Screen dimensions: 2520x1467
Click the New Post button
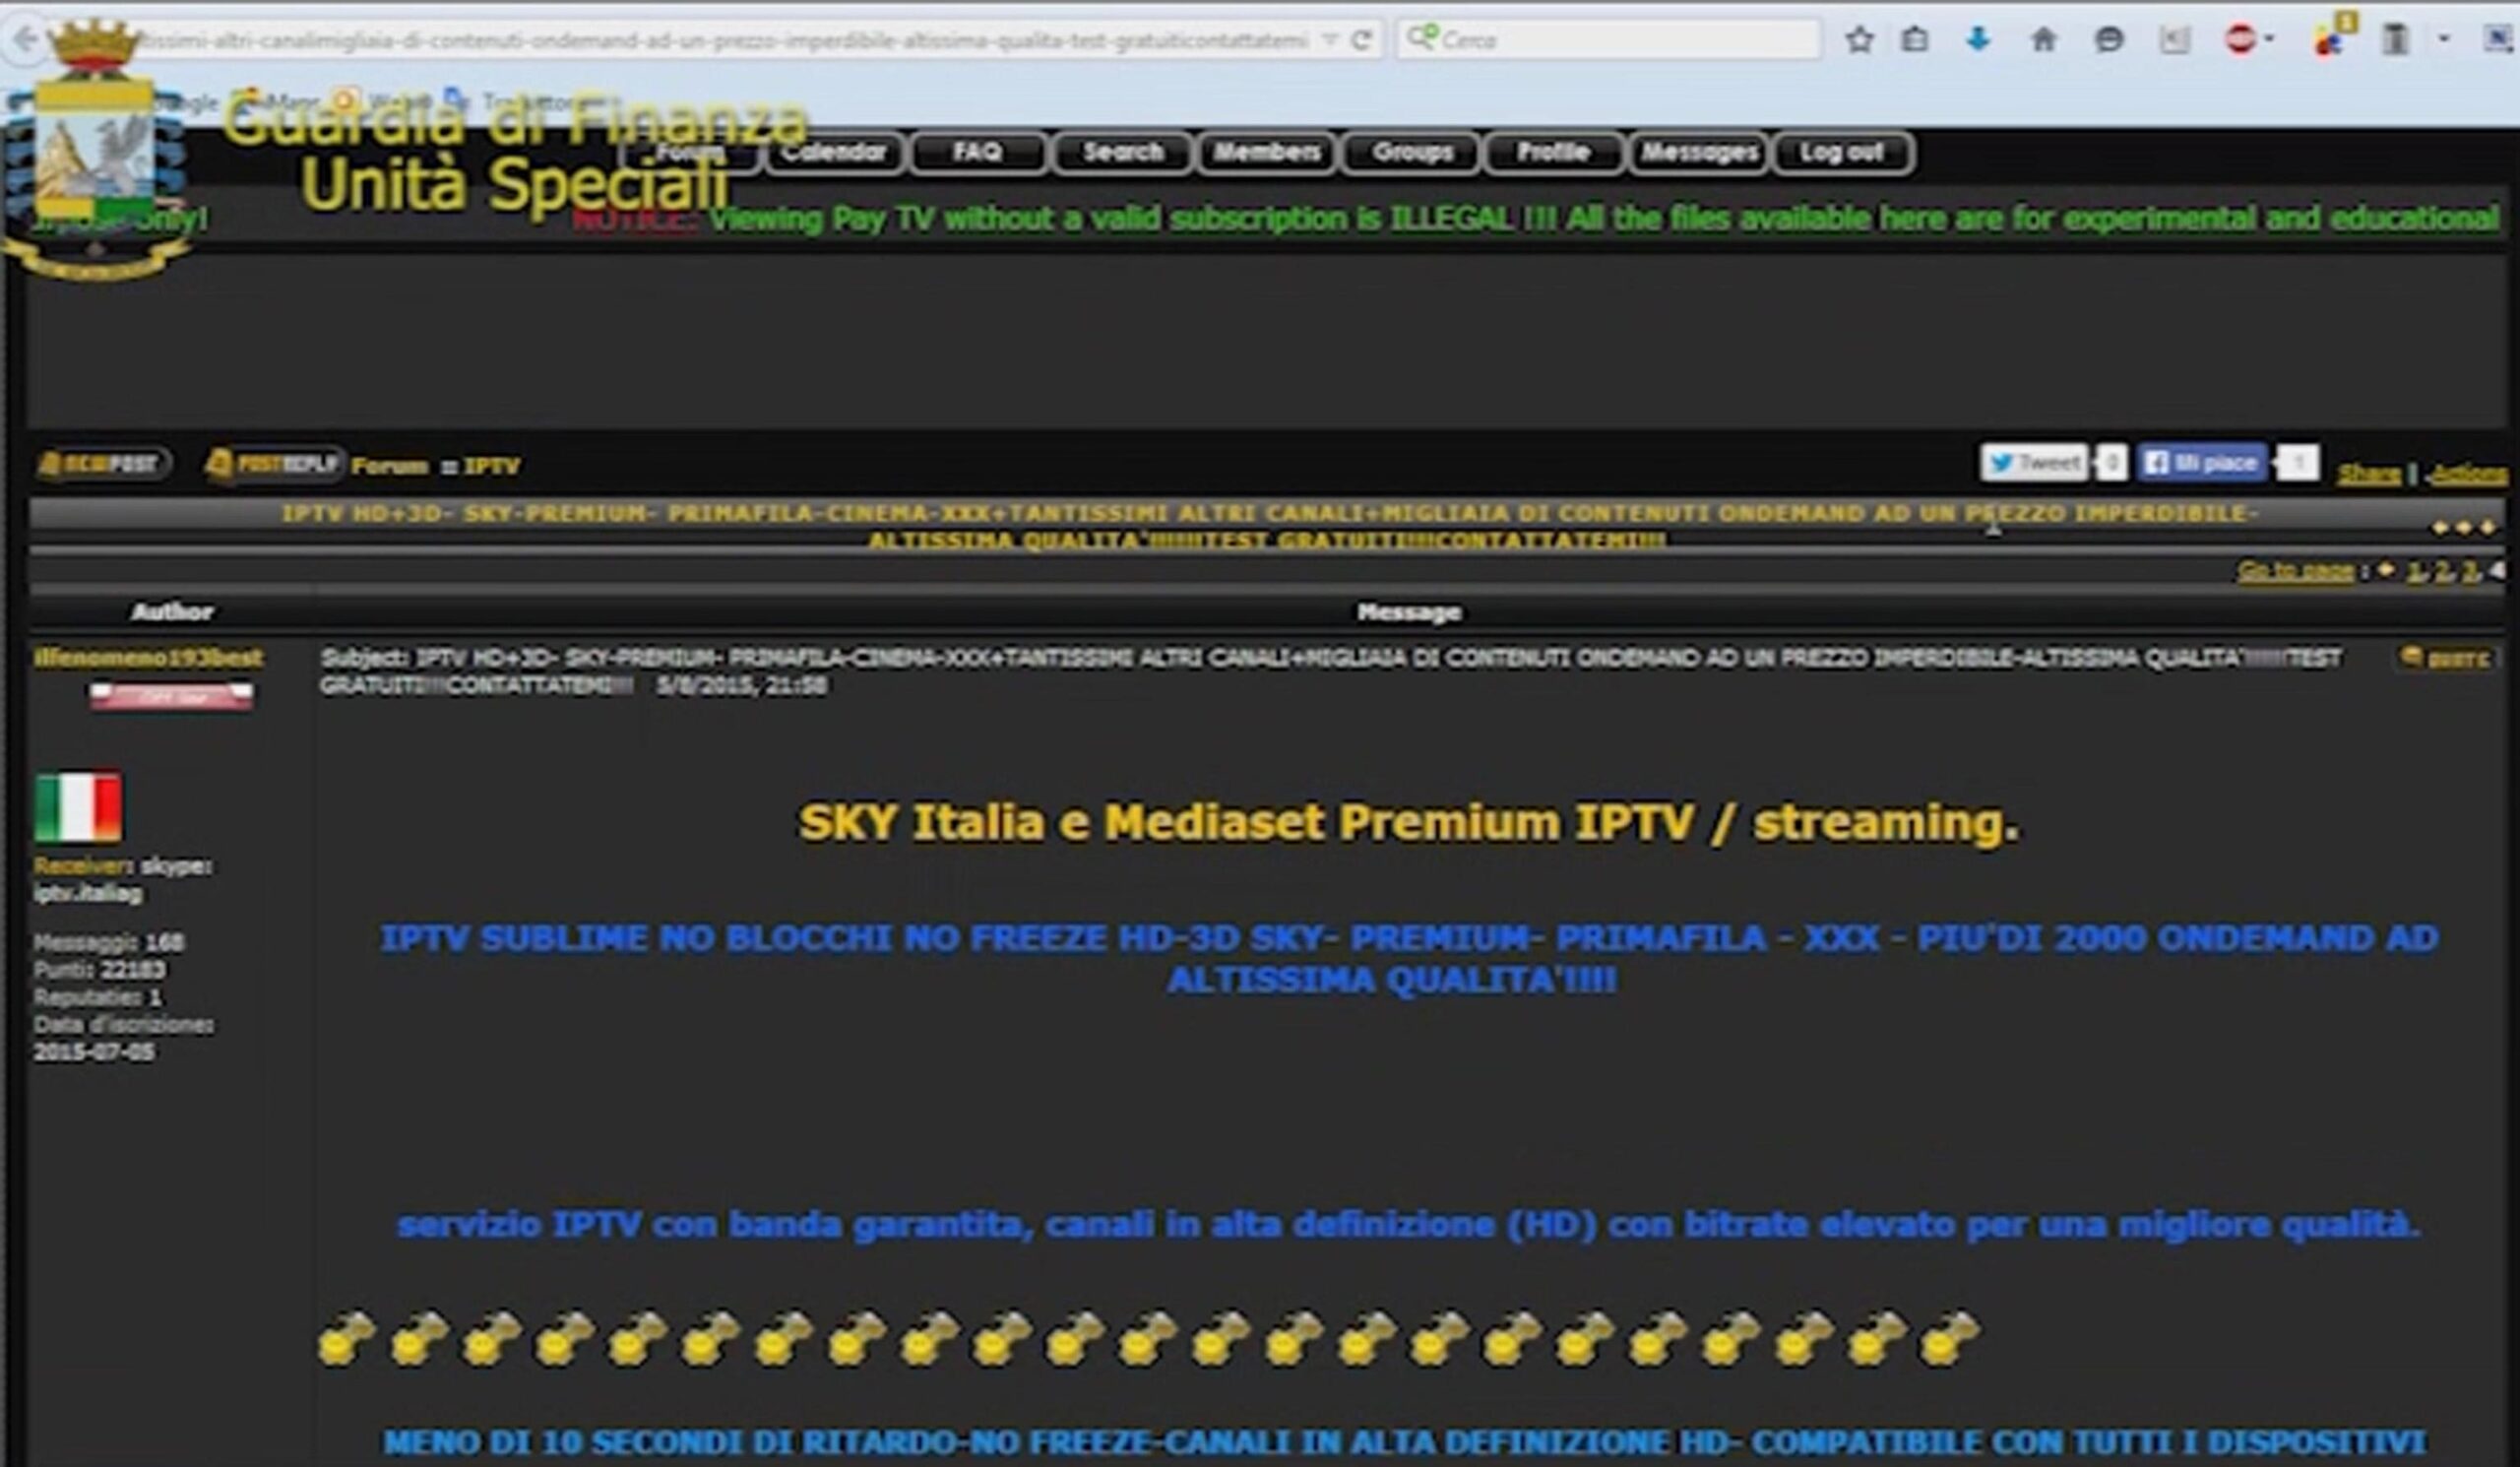(102, 464)
